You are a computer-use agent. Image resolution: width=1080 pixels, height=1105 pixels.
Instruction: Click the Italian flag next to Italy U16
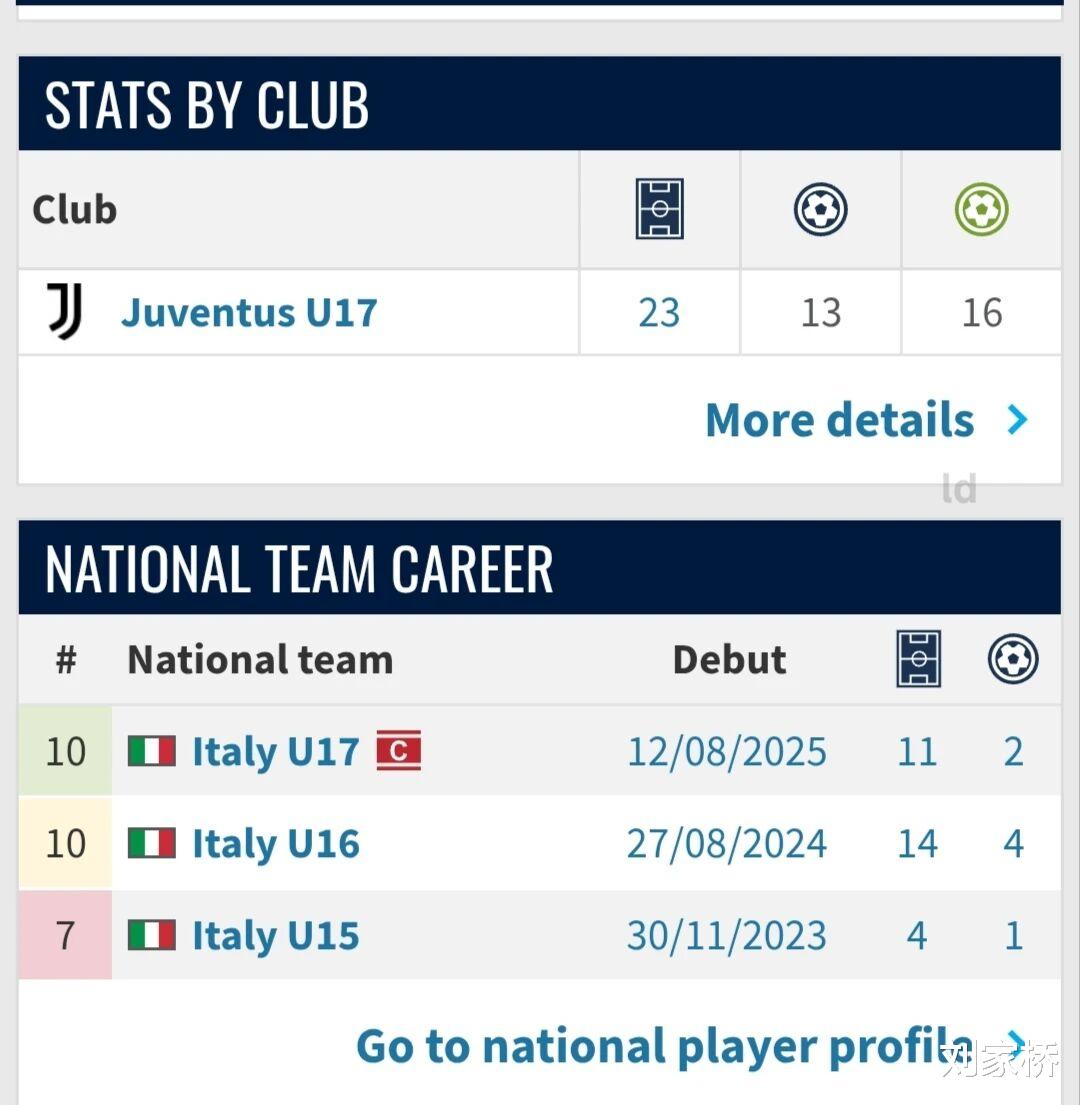pyautogui.click(x=152, y=844)
